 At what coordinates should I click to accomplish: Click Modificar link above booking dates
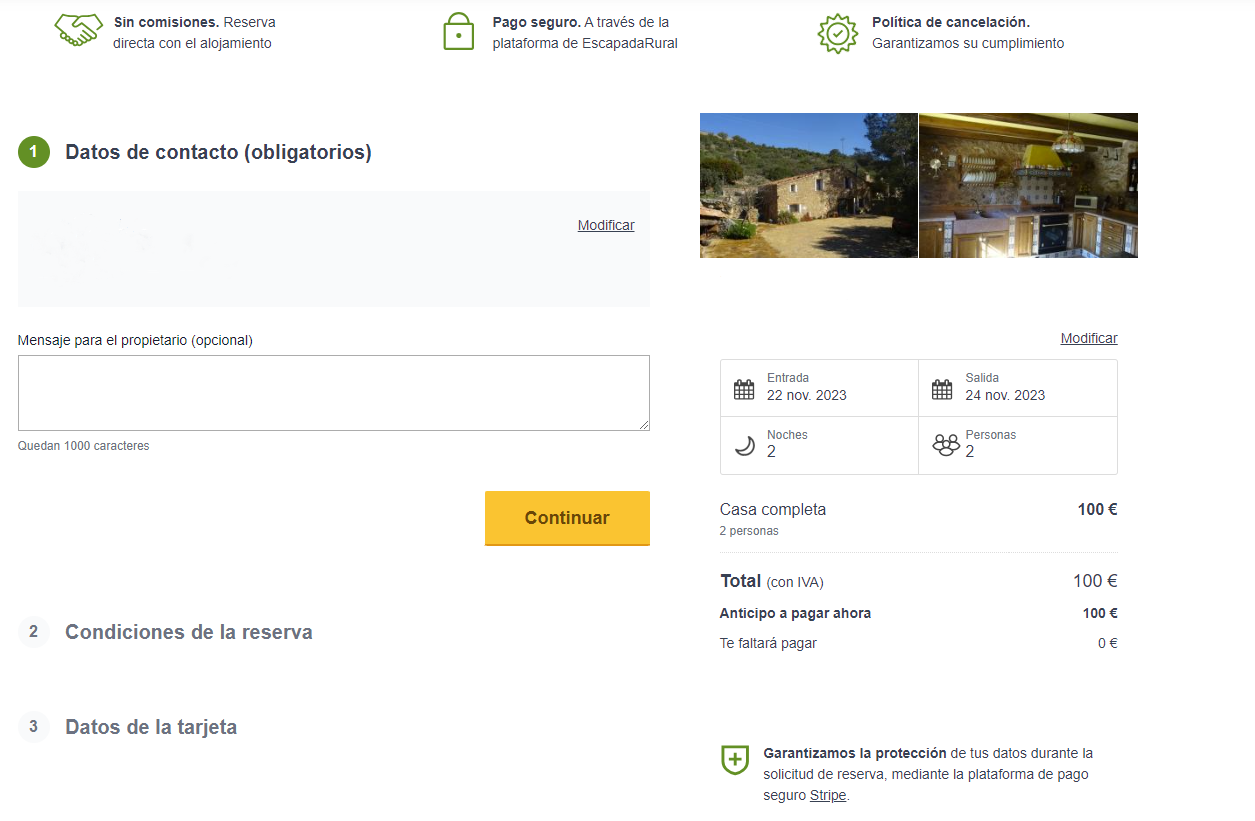(1088, 338)
